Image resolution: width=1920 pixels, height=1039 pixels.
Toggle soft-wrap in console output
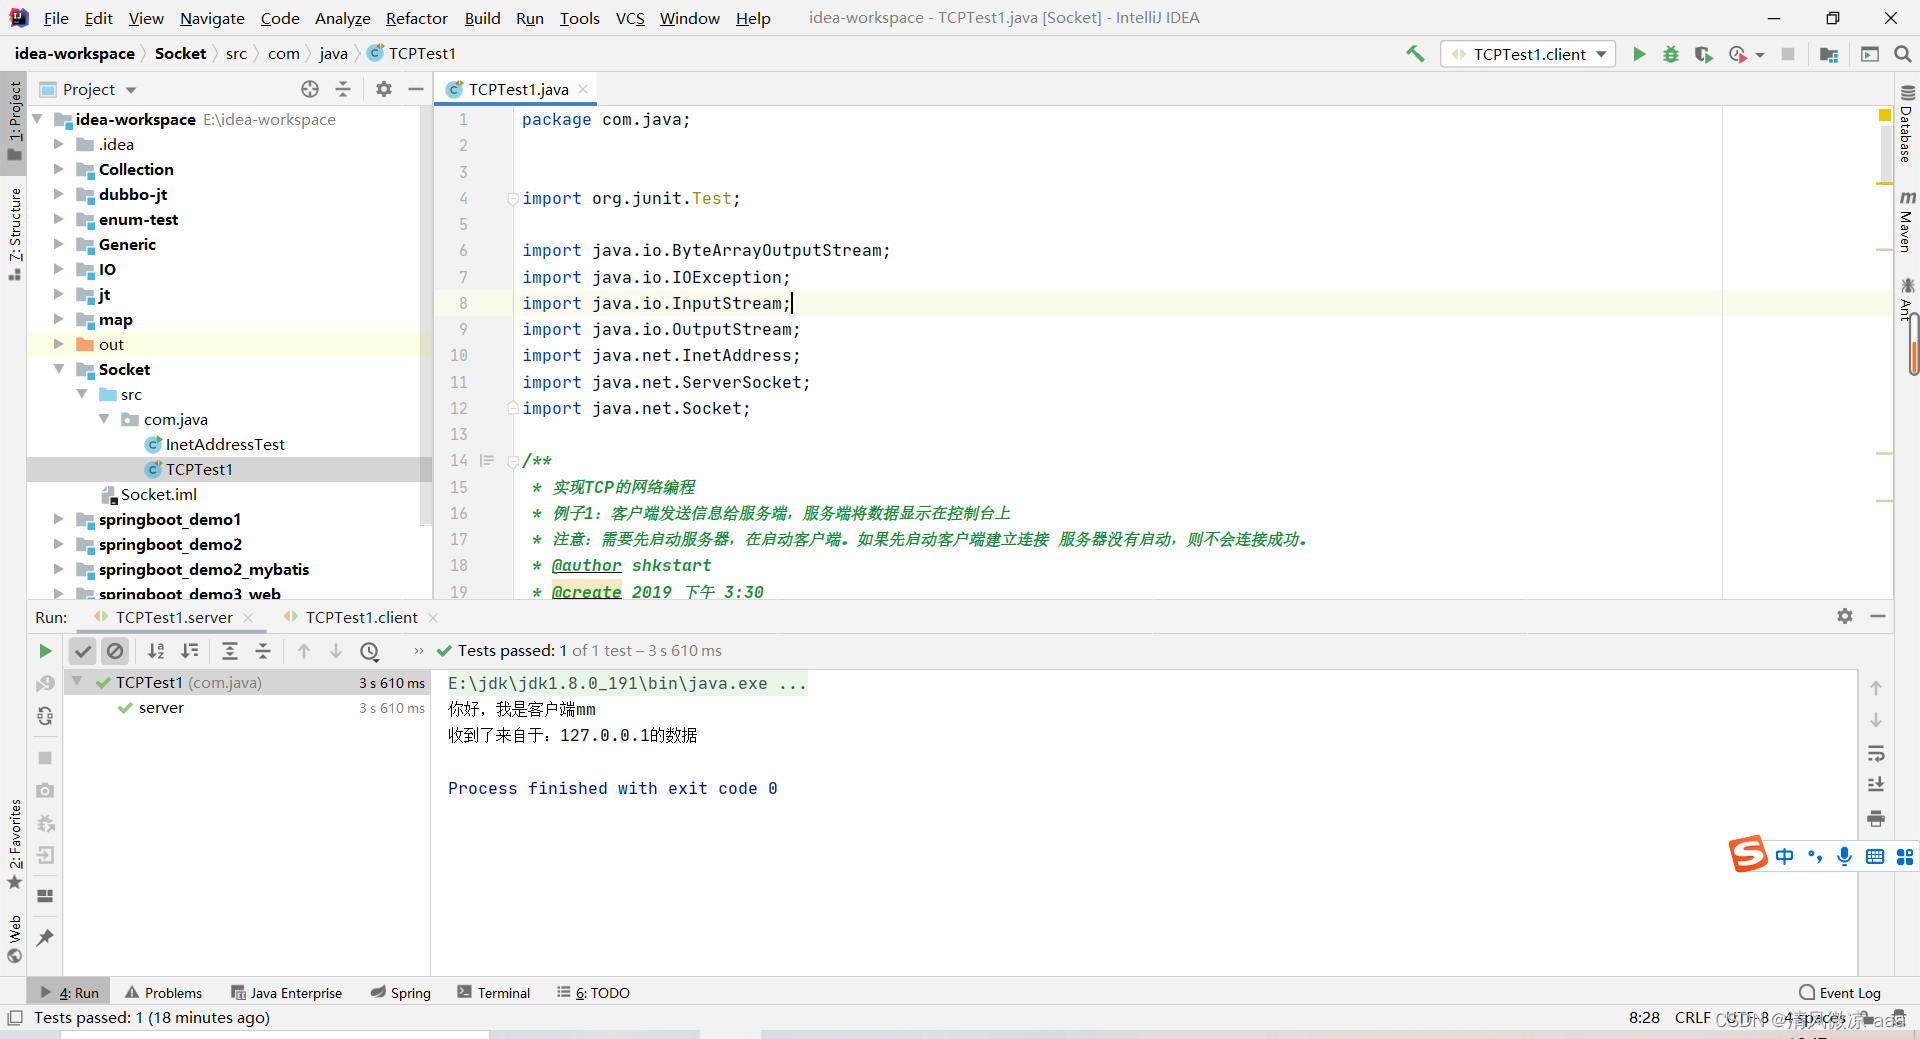coord(1876,753)
